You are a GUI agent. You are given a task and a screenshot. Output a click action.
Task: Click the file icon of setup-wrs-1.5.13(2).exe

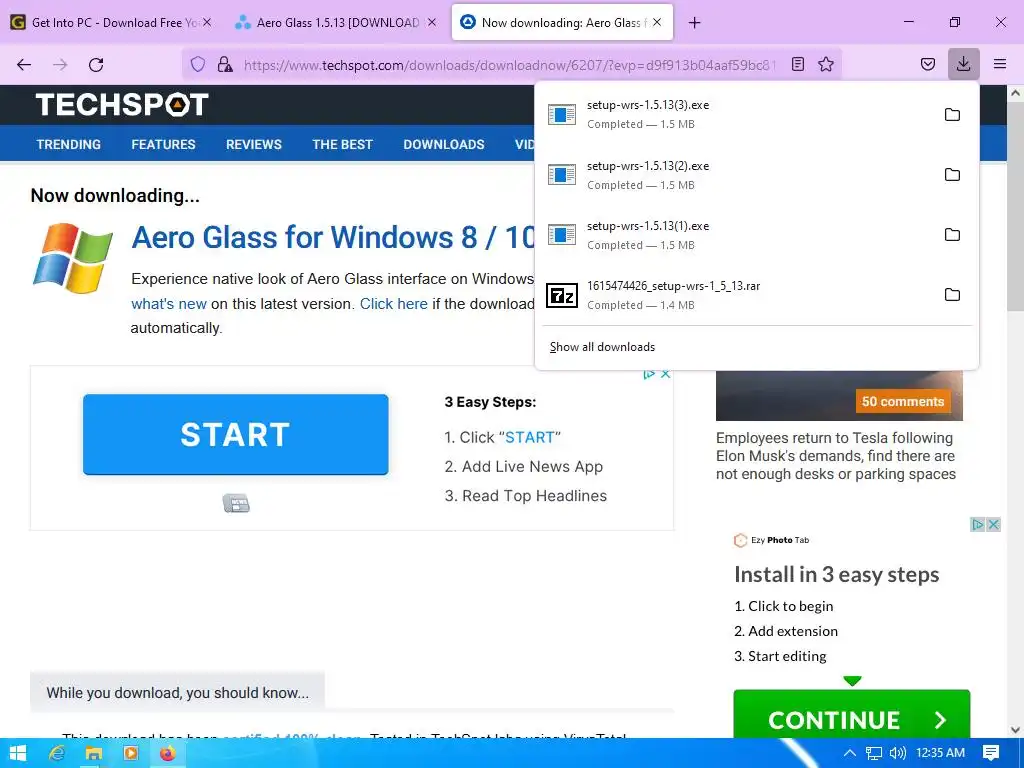pyautogui.click(x=562, y=175)
